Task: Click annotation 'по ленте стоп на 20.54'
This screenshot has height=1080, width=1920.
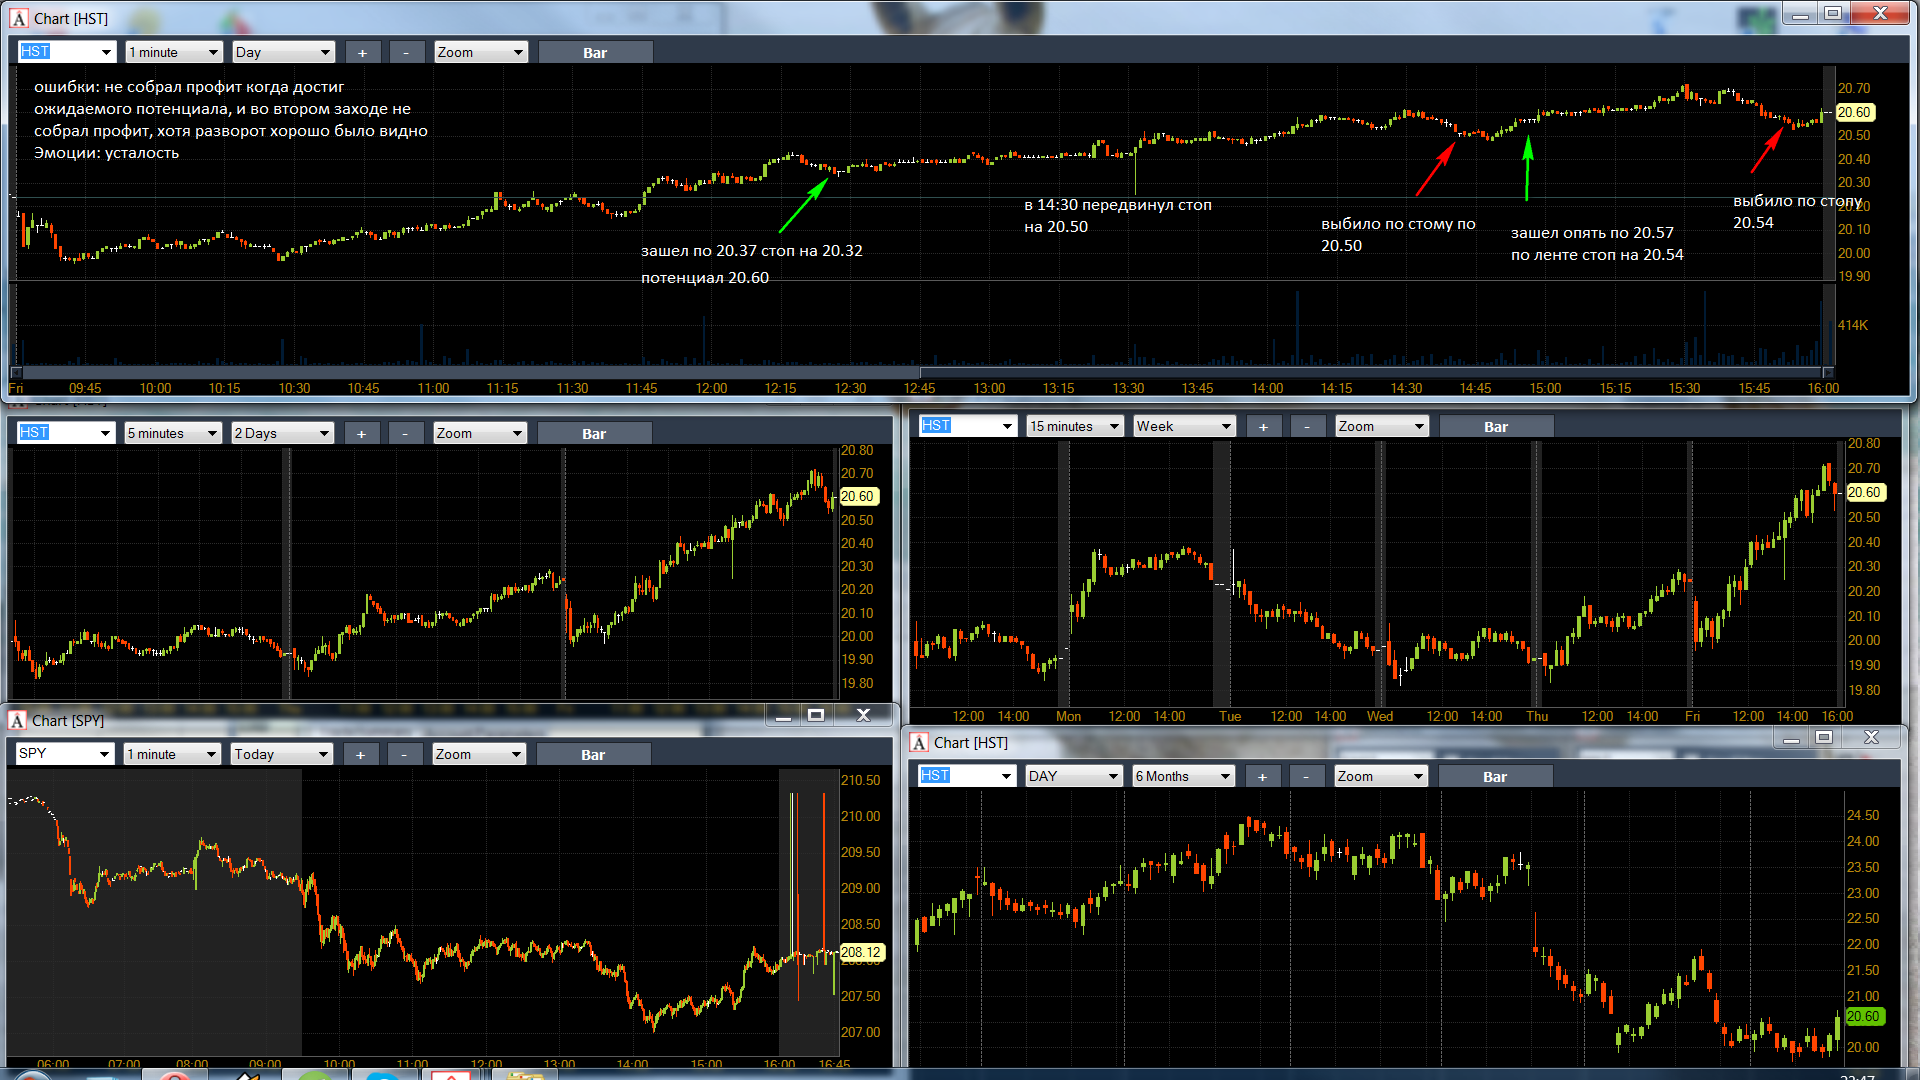Action: (x=1597, y=255)
